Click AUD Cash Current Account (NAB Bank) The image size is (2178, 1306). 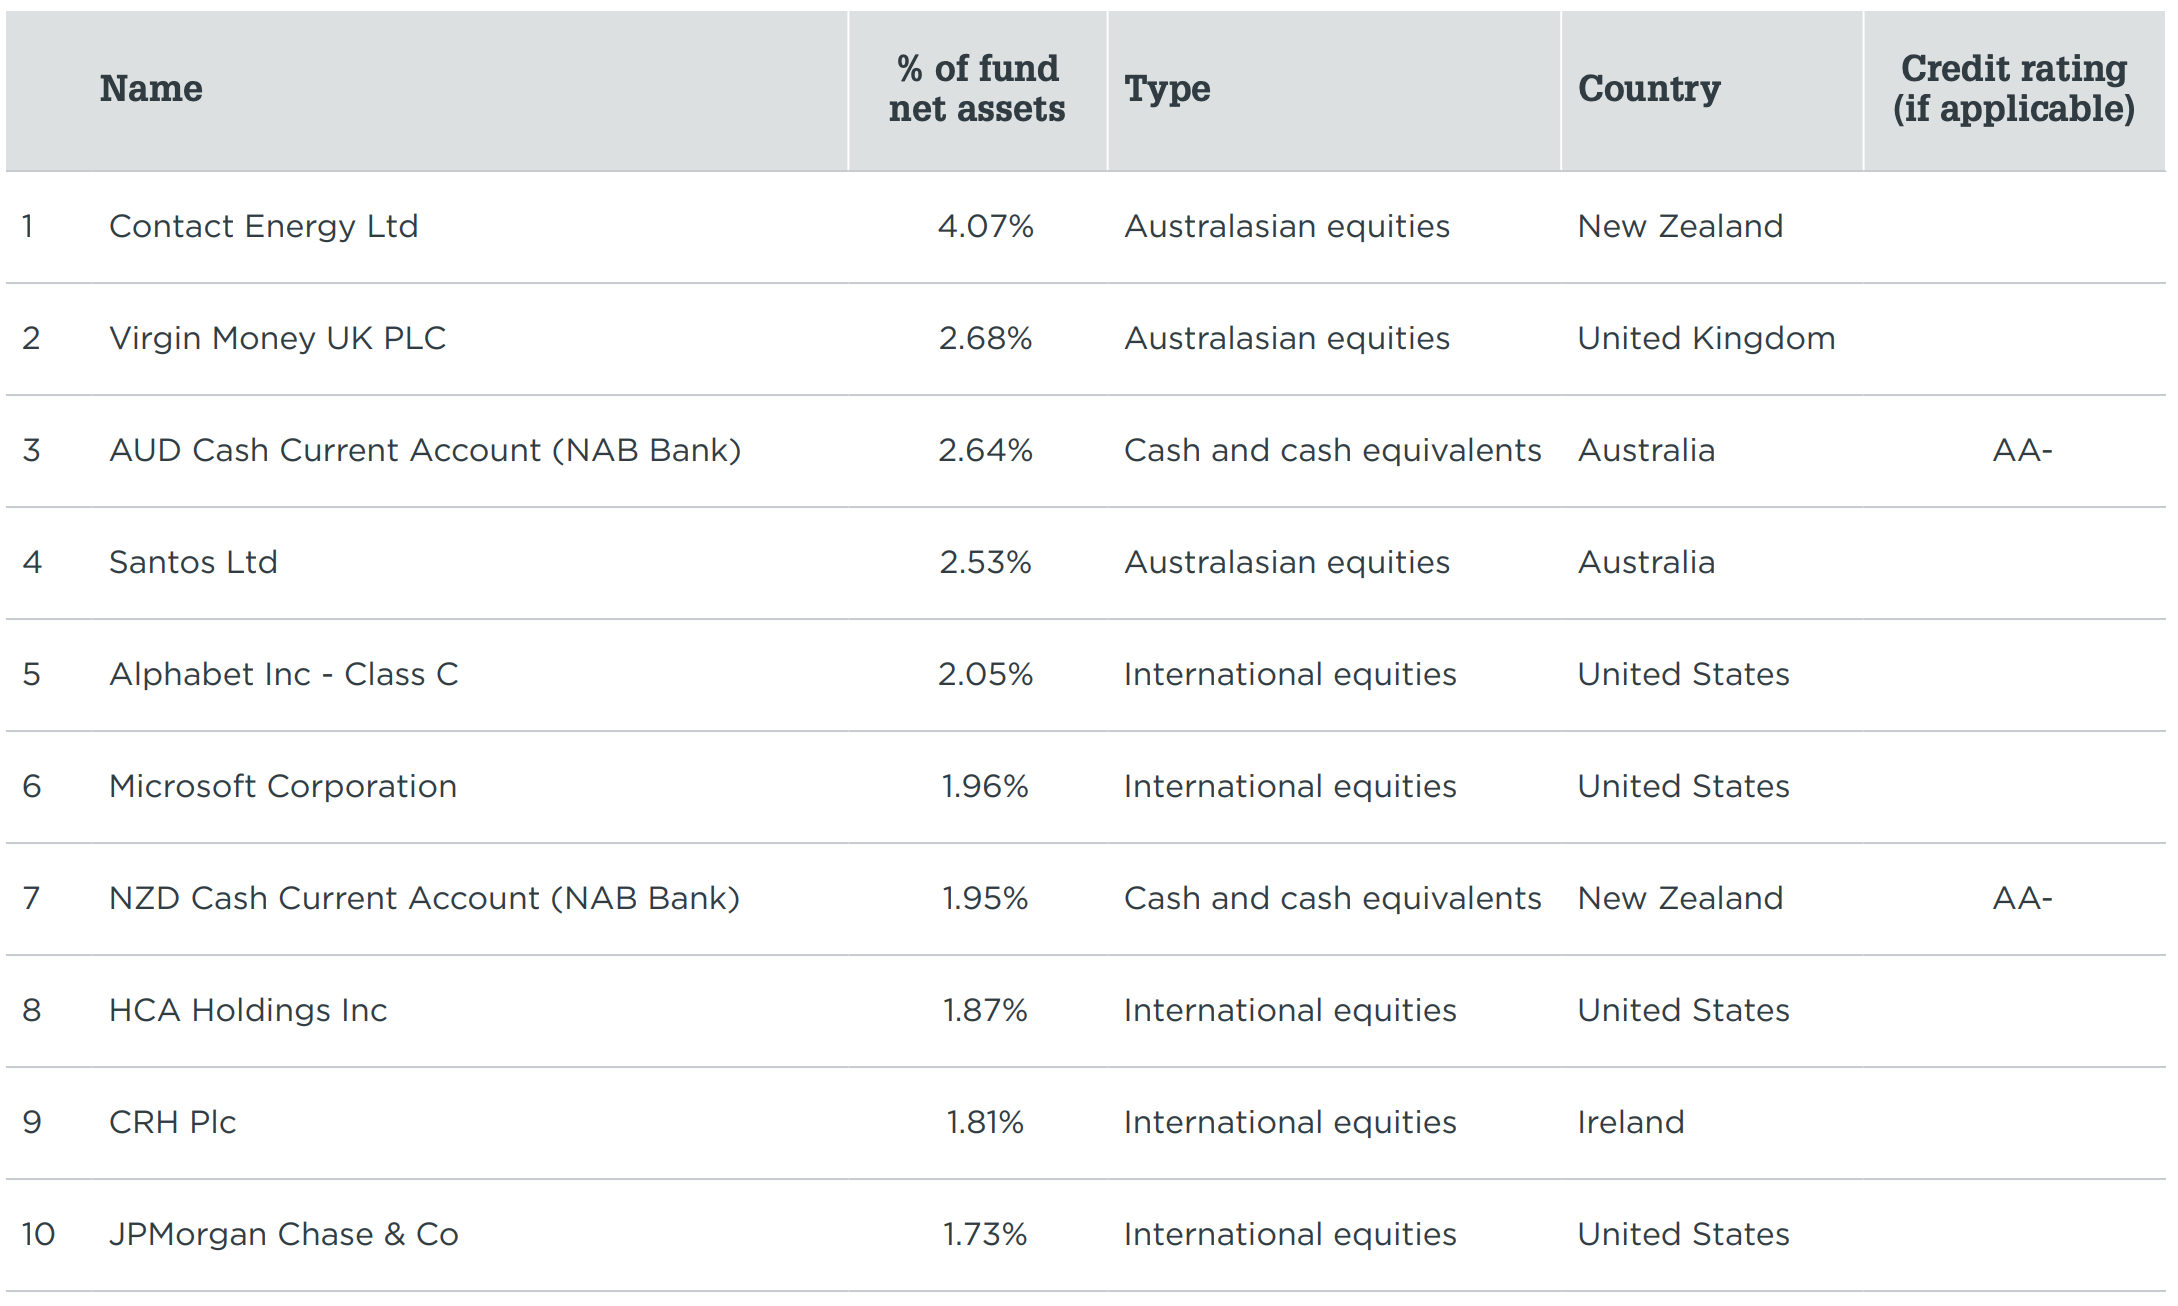point(425,451)
